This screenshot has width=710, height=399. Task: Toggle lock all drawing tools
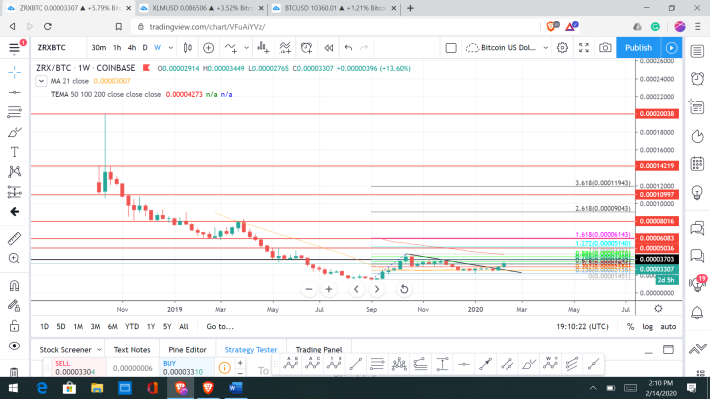tap(14, 326)
